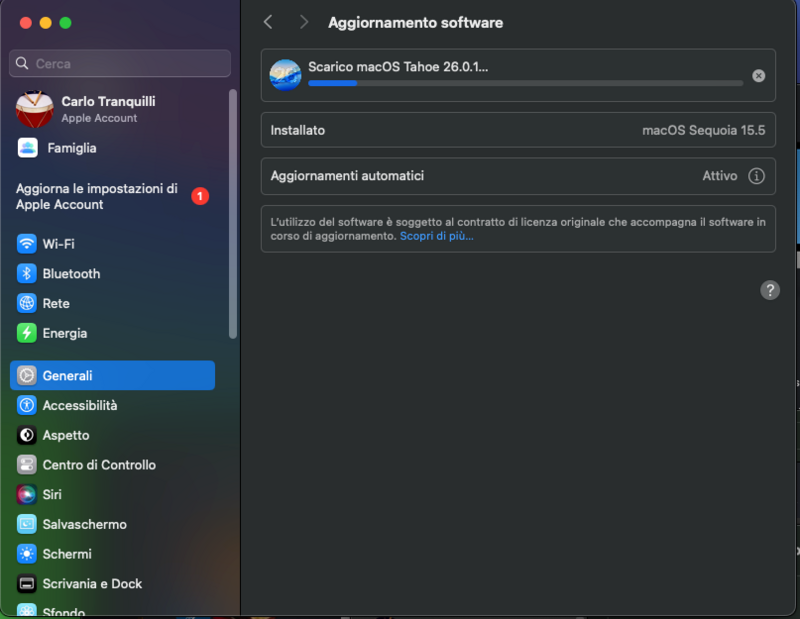Click the Salvaschermo icon
This screenshot has height=619, width=800.
pos(27,524)
